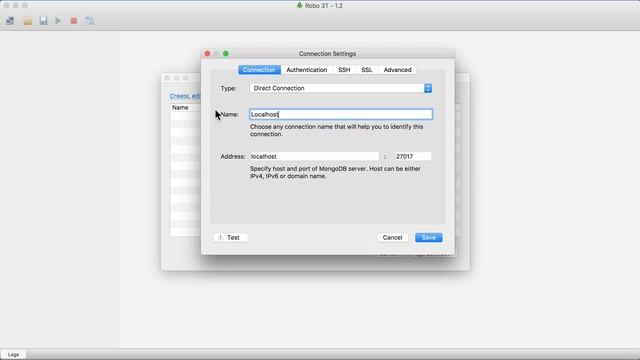This screenshot has height=360, width=640.
Task: Click the Create link in background window
Action: click(x=179, y=96)
